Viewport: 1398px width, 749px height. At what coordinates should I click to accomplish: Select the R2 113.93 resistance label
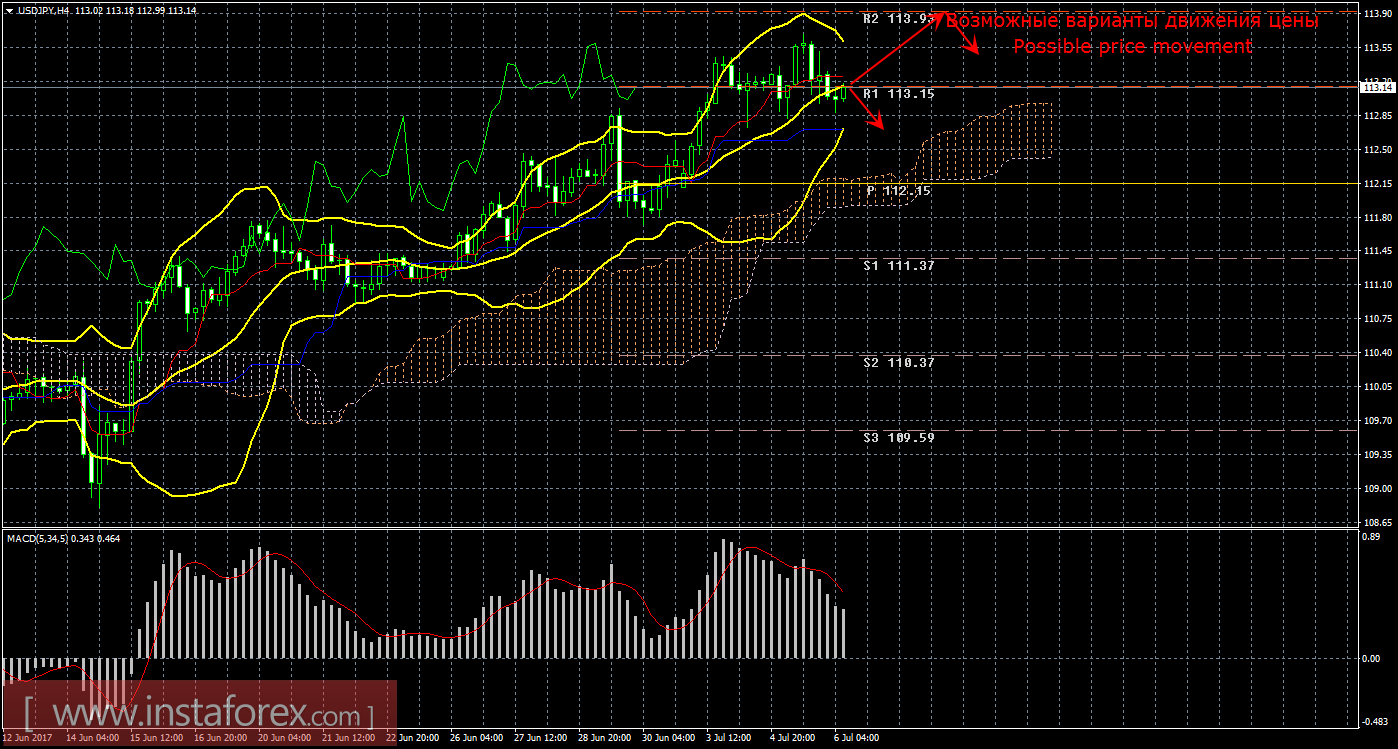click(x=899, y=18)
